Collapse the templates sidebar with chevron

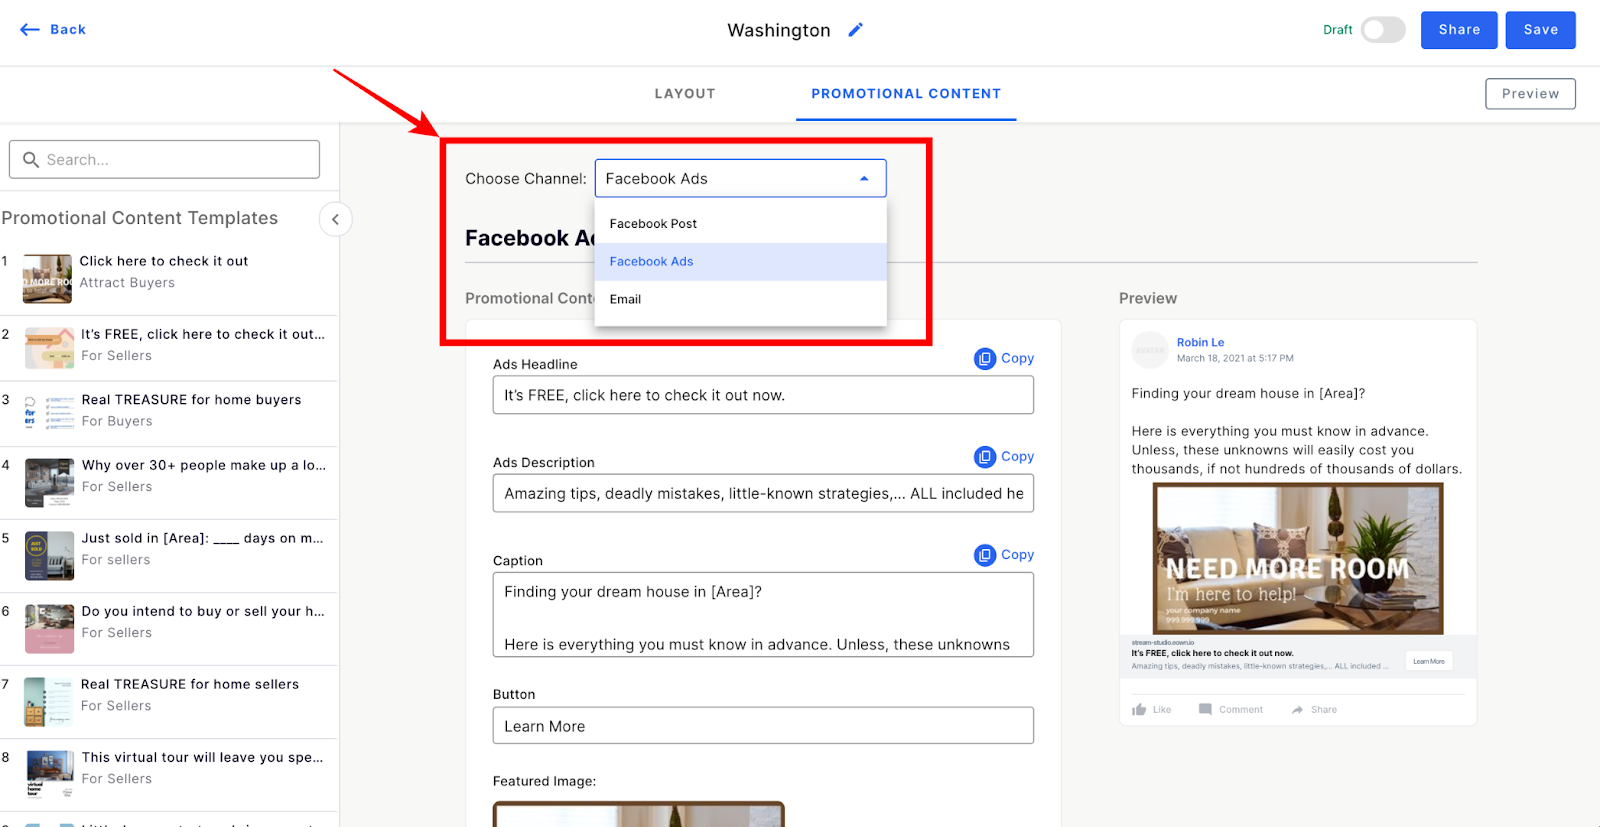[336, 219]
